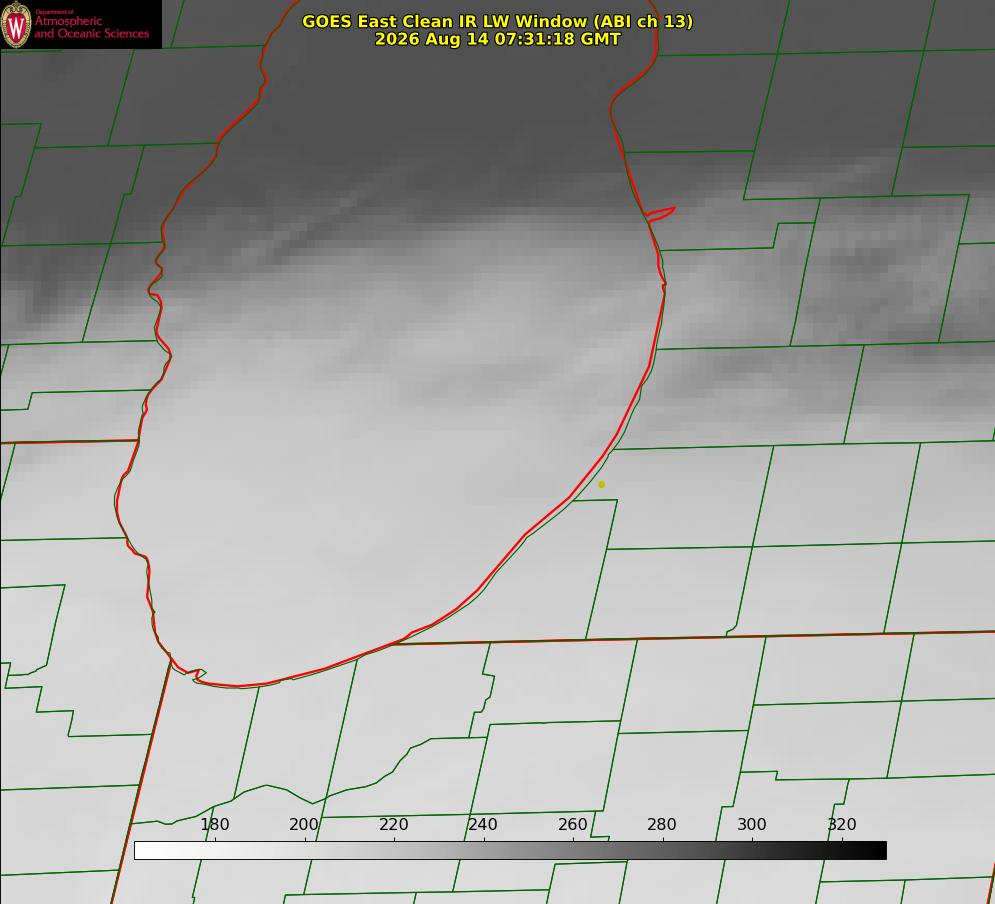Click the Atmospheric and Oceanic Sciences text
The width and height of the screenshot is (995, 904).
(91, 27)
